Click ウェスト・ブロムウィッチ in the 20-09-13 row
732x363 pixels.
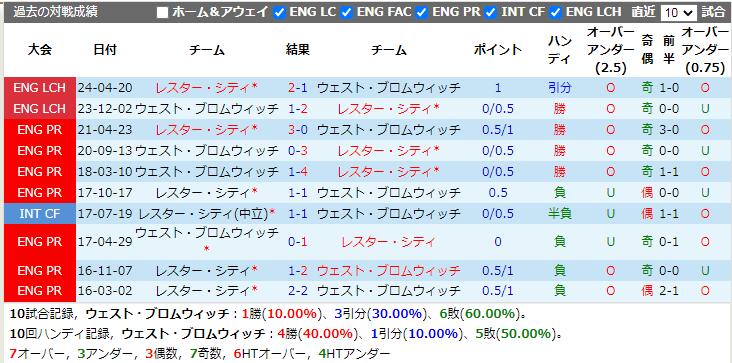[x=207, y=151]
